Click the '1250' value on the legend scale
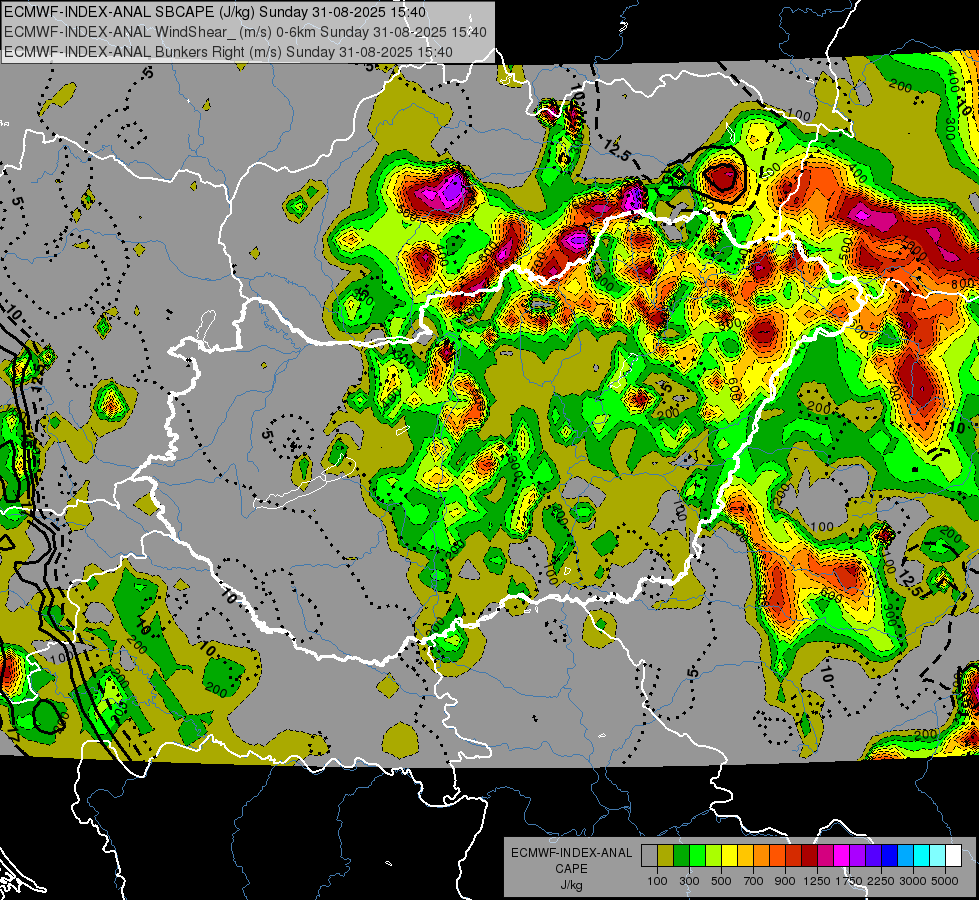 pos(817,881)
